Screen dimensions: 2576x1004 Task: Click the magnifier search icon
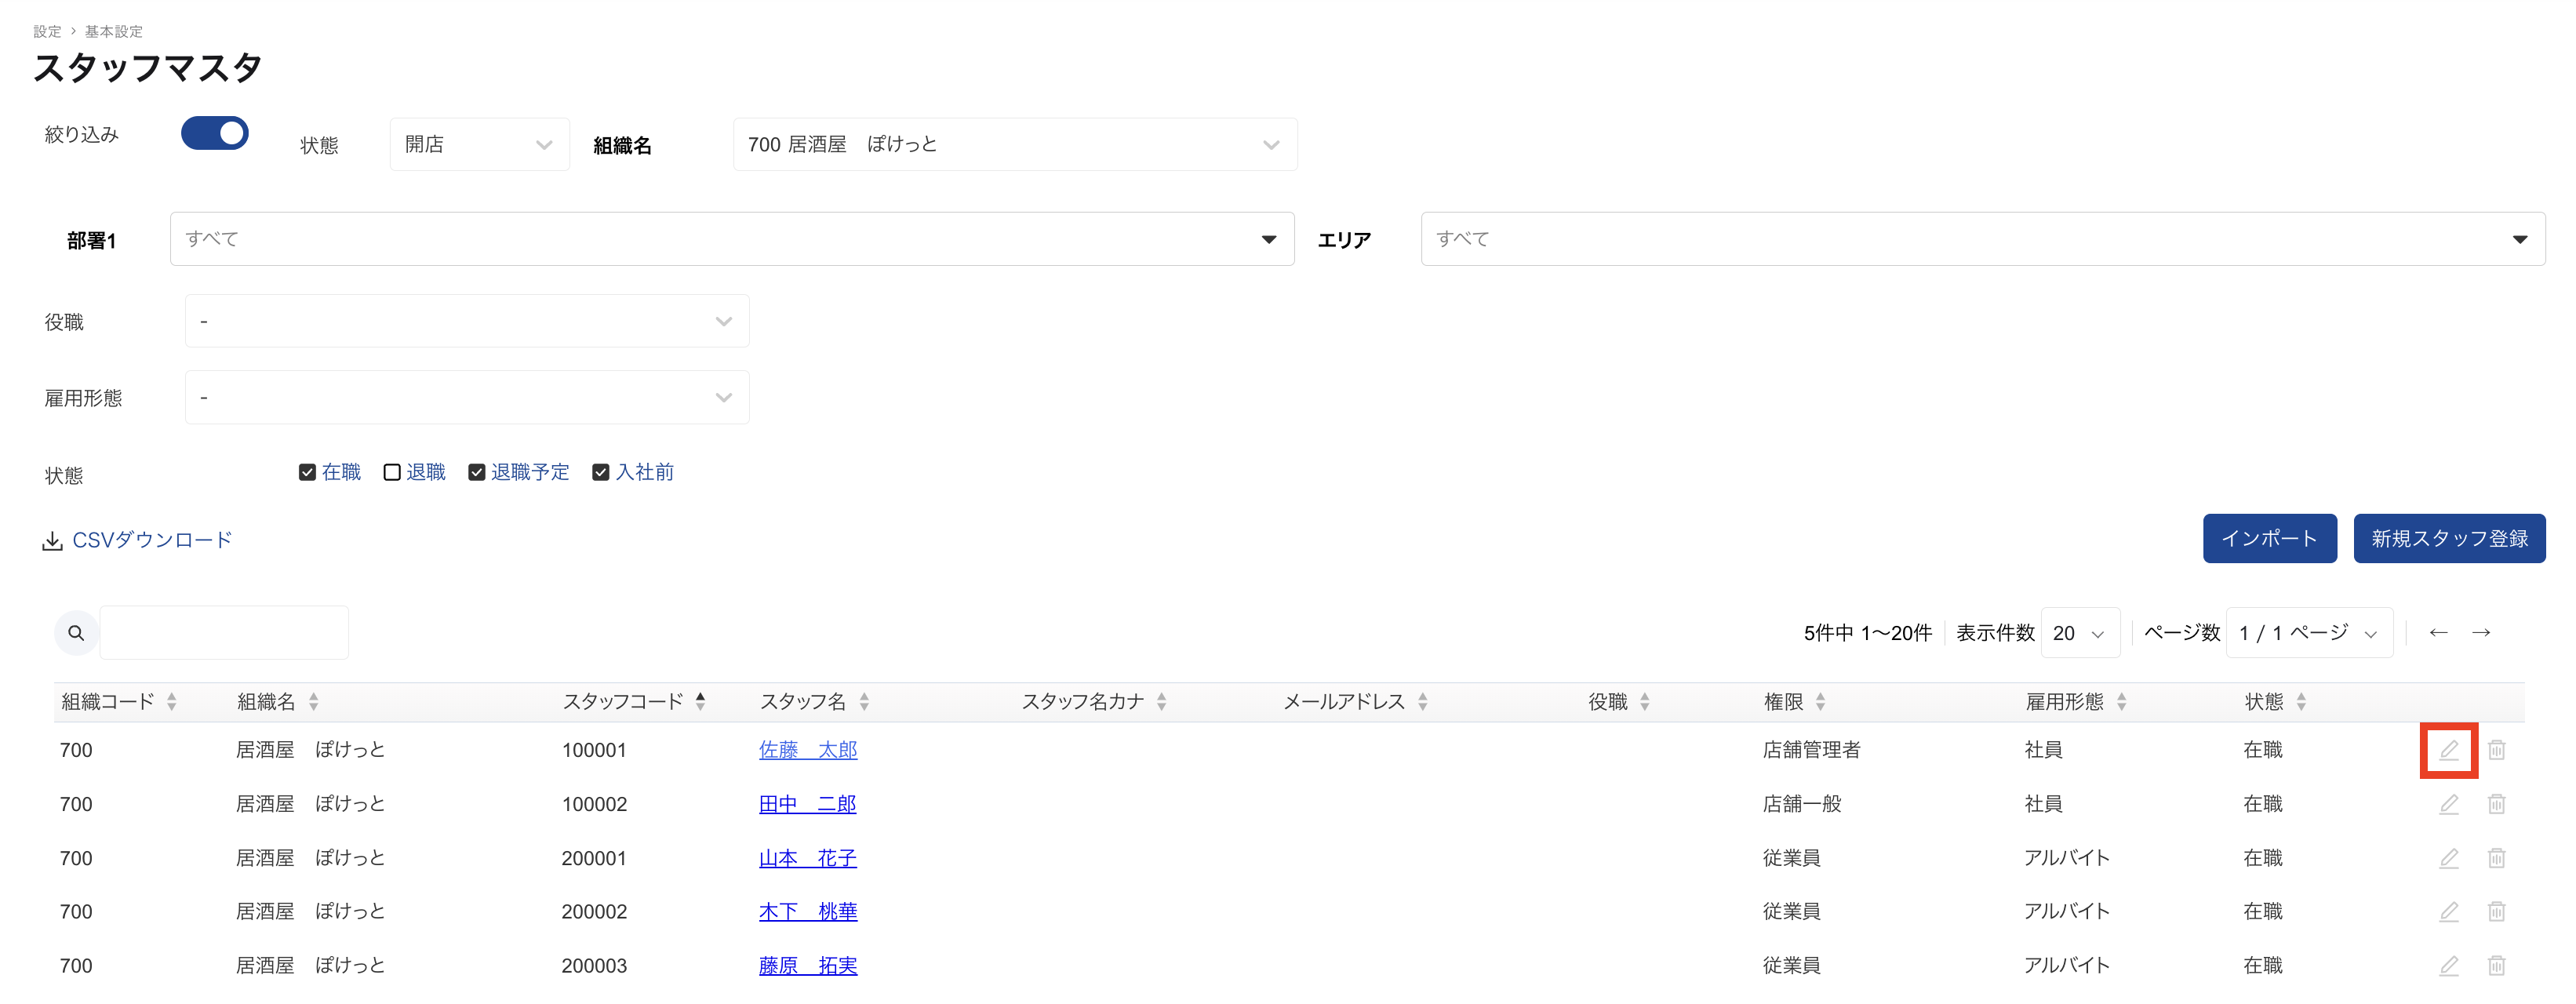point(76,633)
